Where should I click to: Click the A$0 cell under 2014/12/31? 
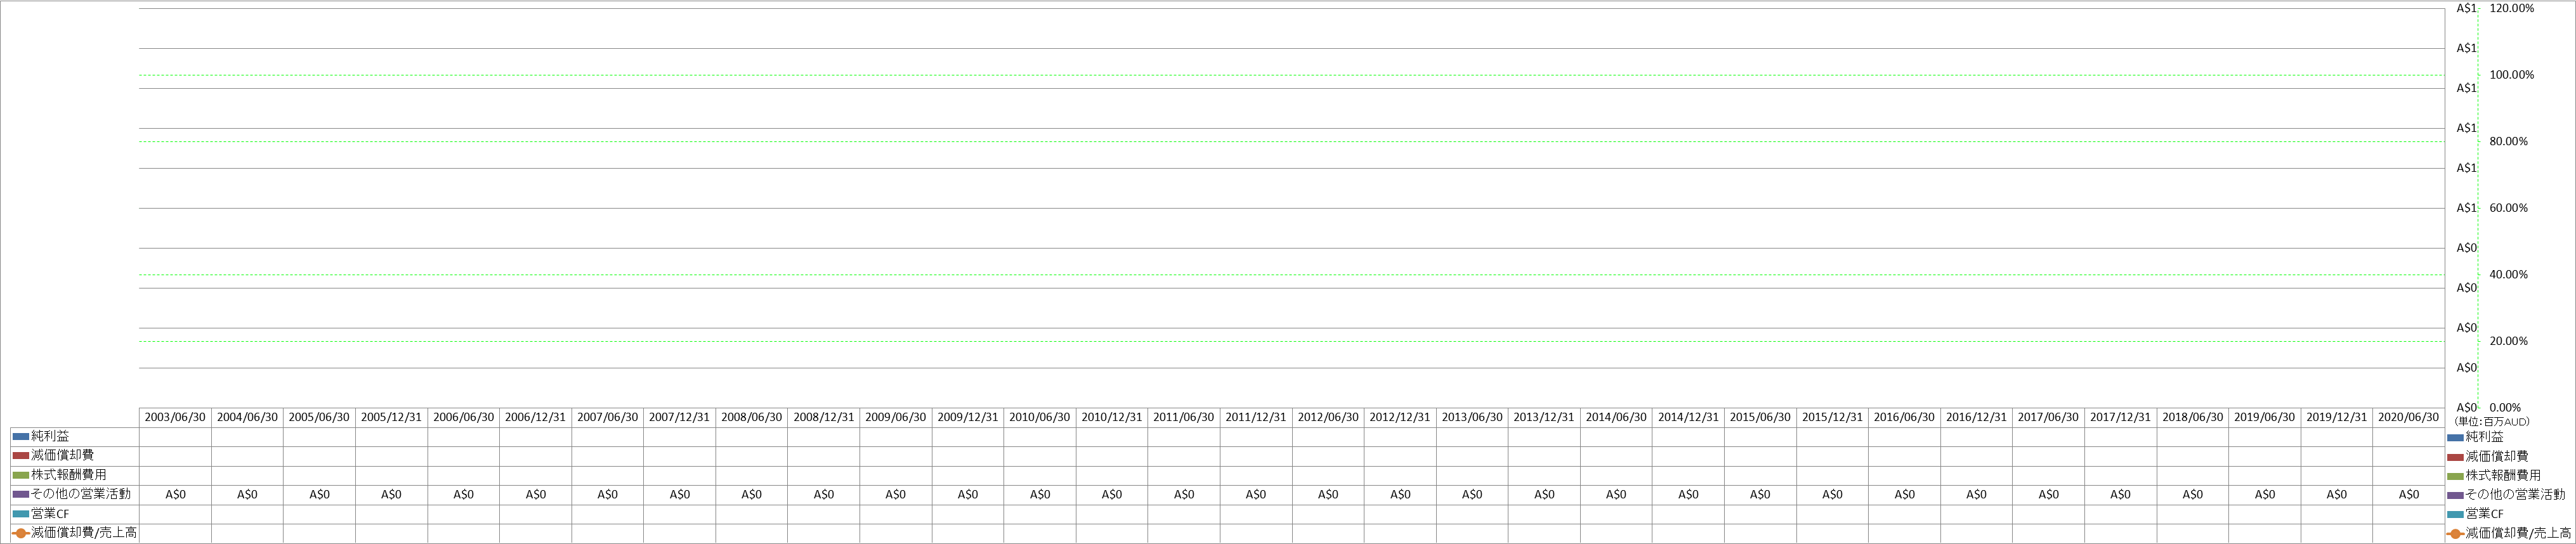tap(1688, 495)
